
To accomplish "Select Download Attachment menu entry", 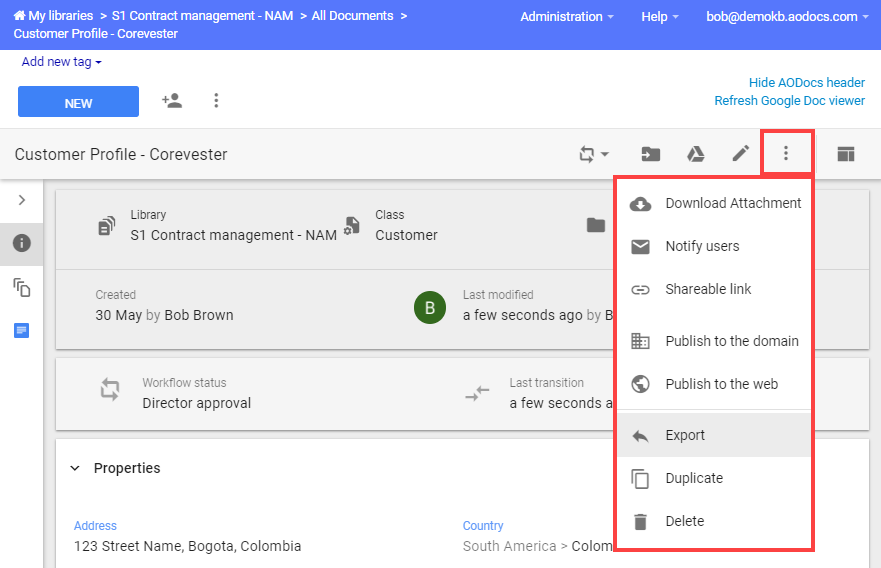I will [x=714, y=203].
